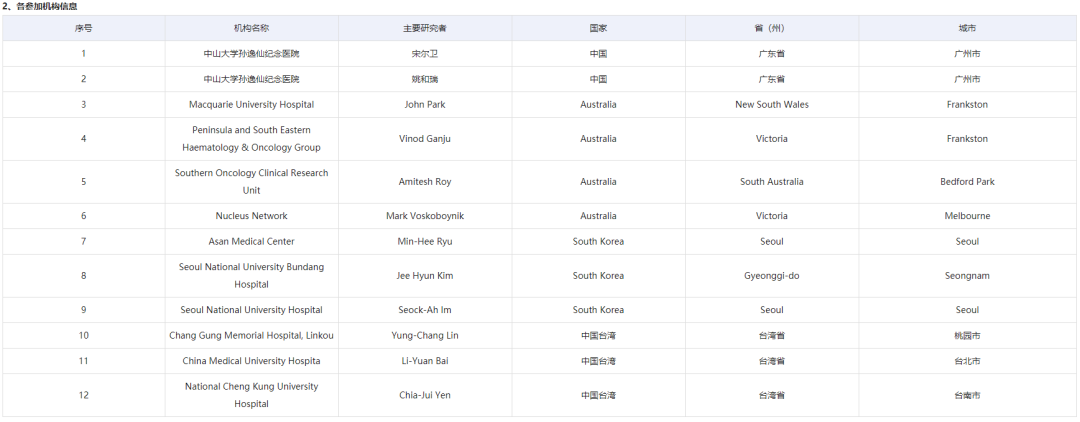Select the Nucleus Network cell
The height and width of the screenshot is (422, 1080).
251,215
